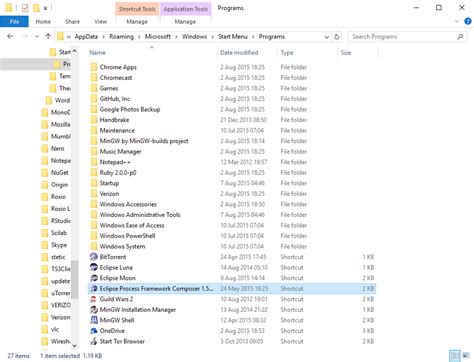
Task: Select vlc folder in navigation pane
Action: (x=55, y=329)
